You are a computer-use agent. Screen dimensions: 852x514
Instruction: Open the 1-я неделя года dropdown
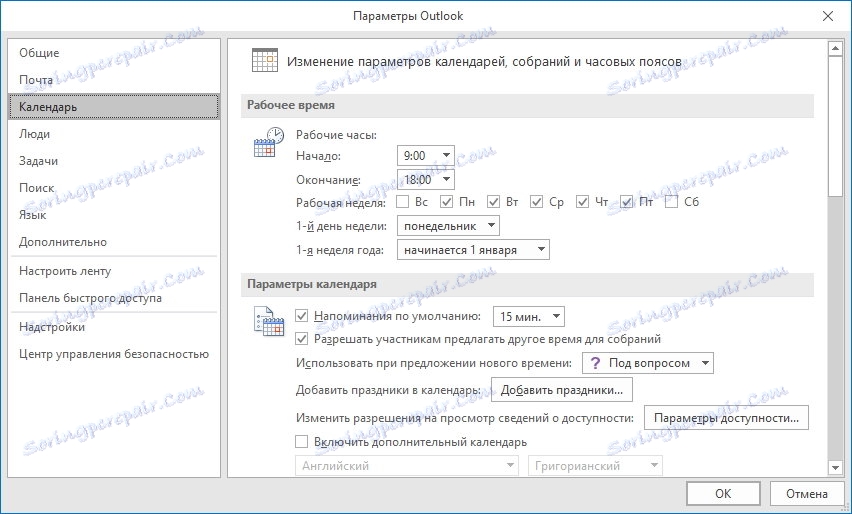tap(473, 250)
